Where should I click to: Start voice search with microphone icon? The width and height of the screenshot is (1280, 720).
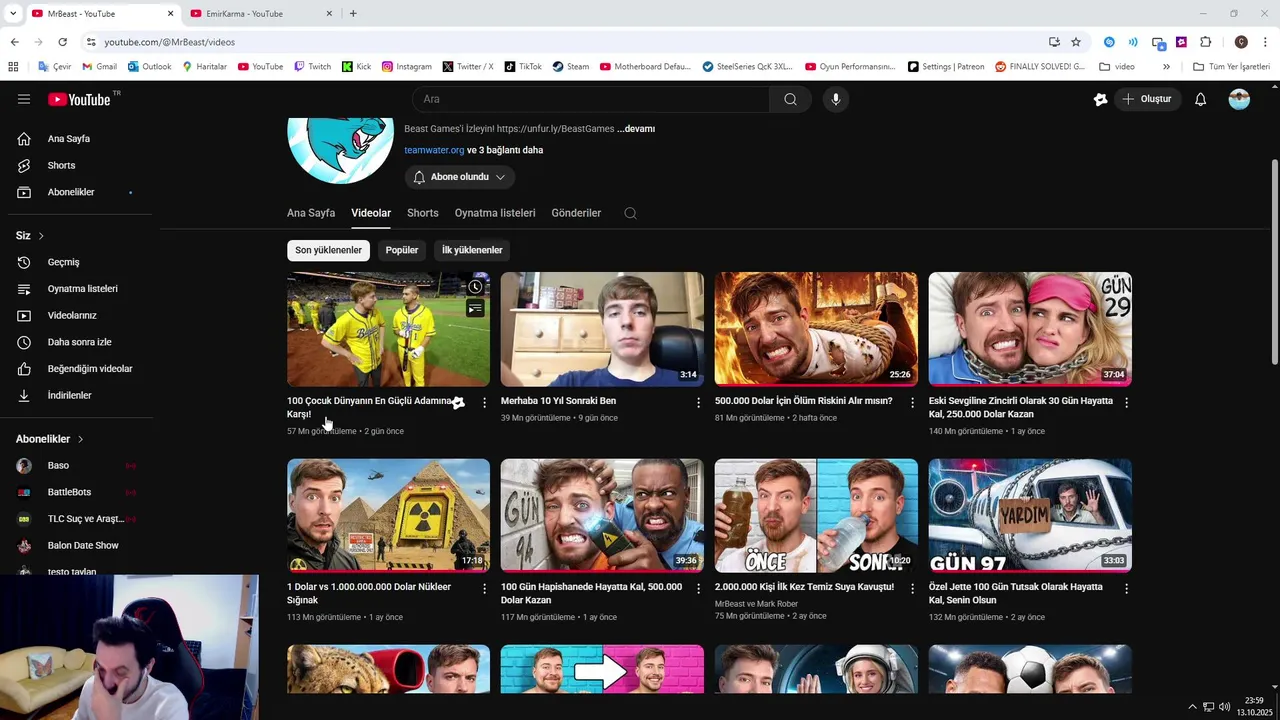836,99
